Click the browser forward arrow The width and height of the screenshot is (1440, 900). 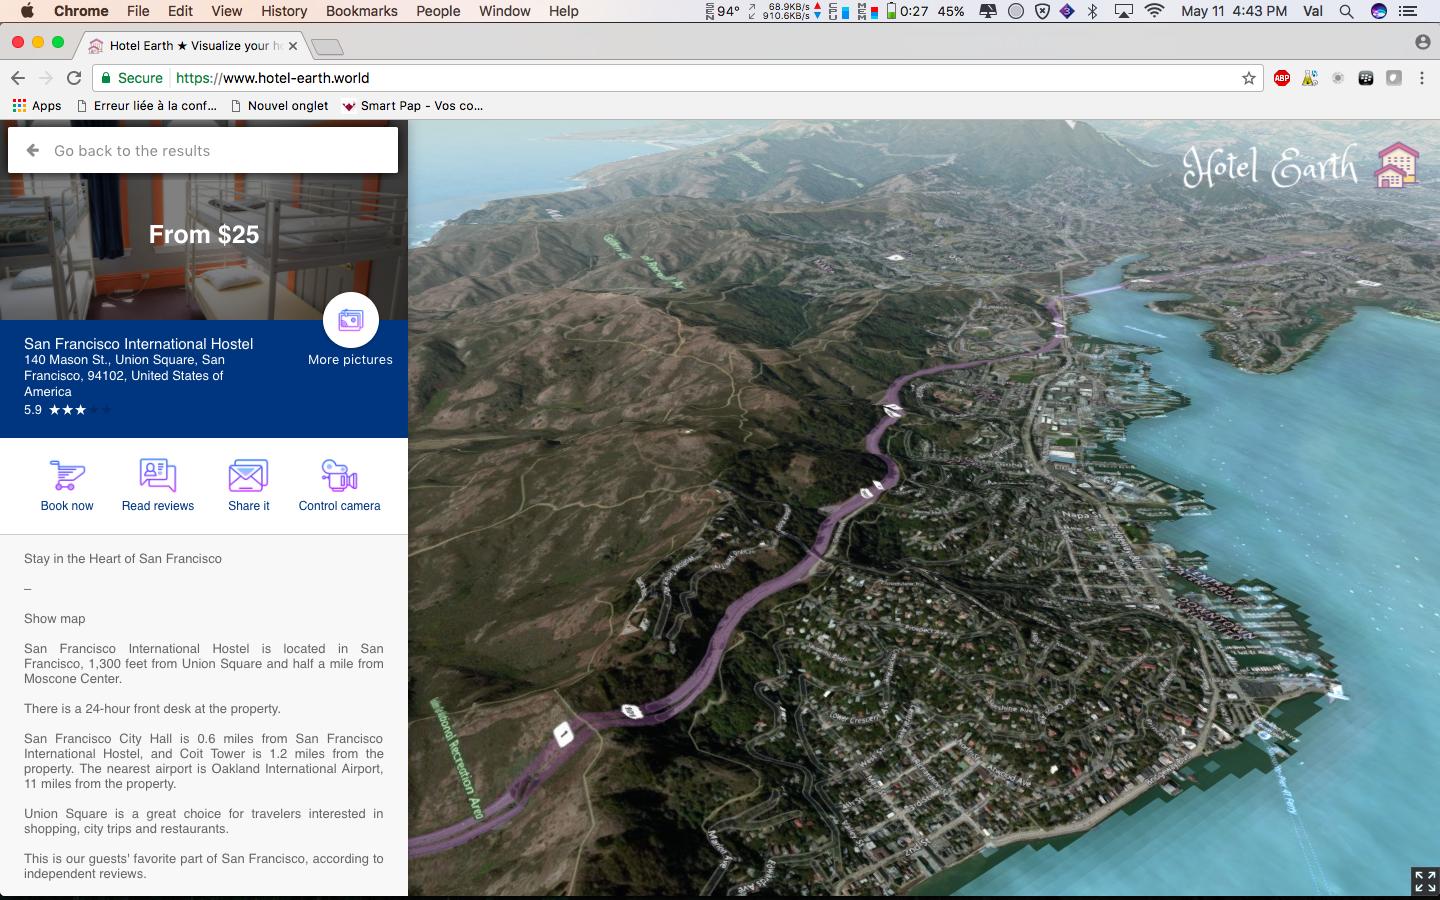tap(46, 78)
